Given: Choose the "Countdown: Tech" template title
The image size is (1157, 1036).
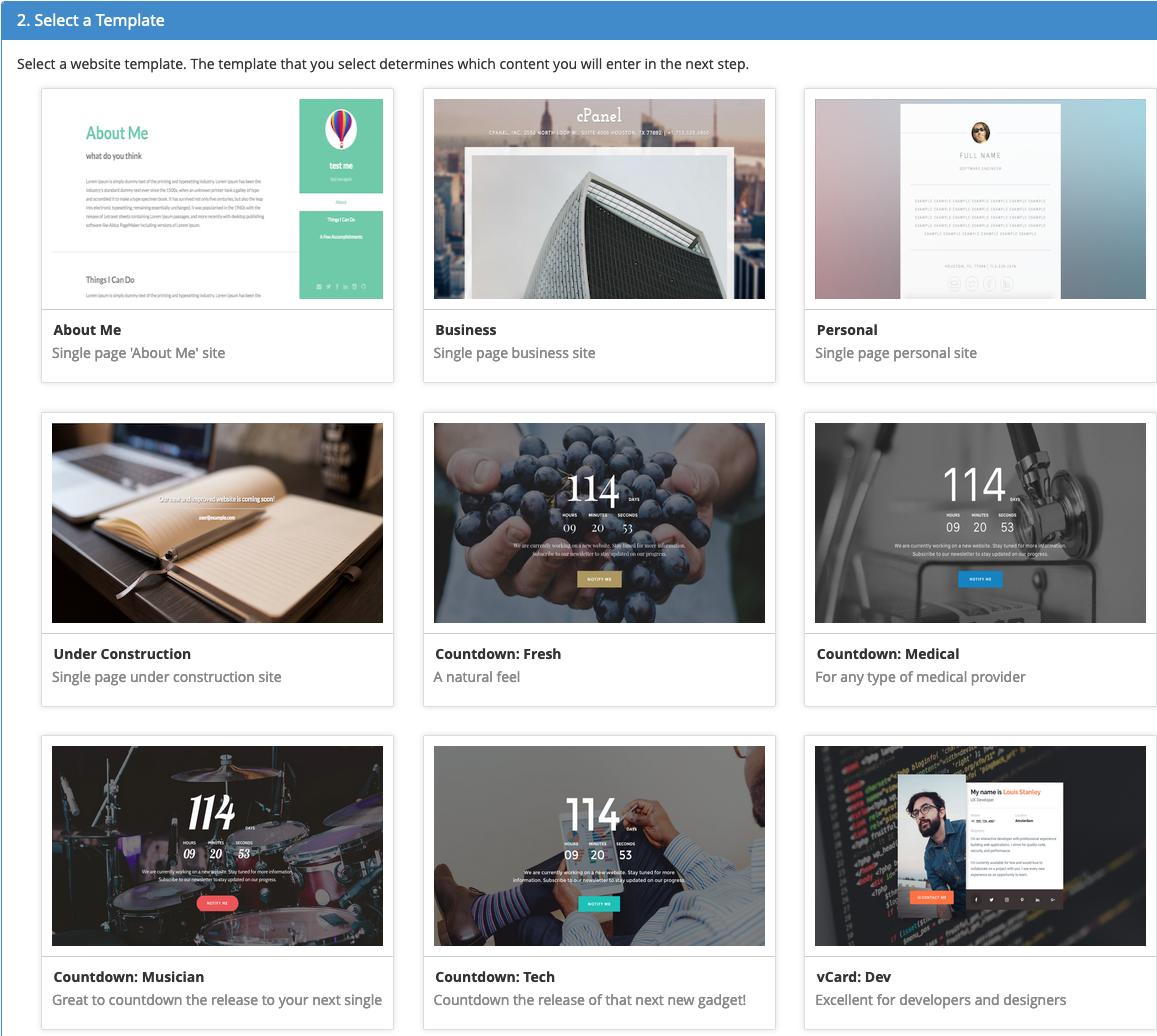Looking at the screenshot, I should [x=495, y=977].
